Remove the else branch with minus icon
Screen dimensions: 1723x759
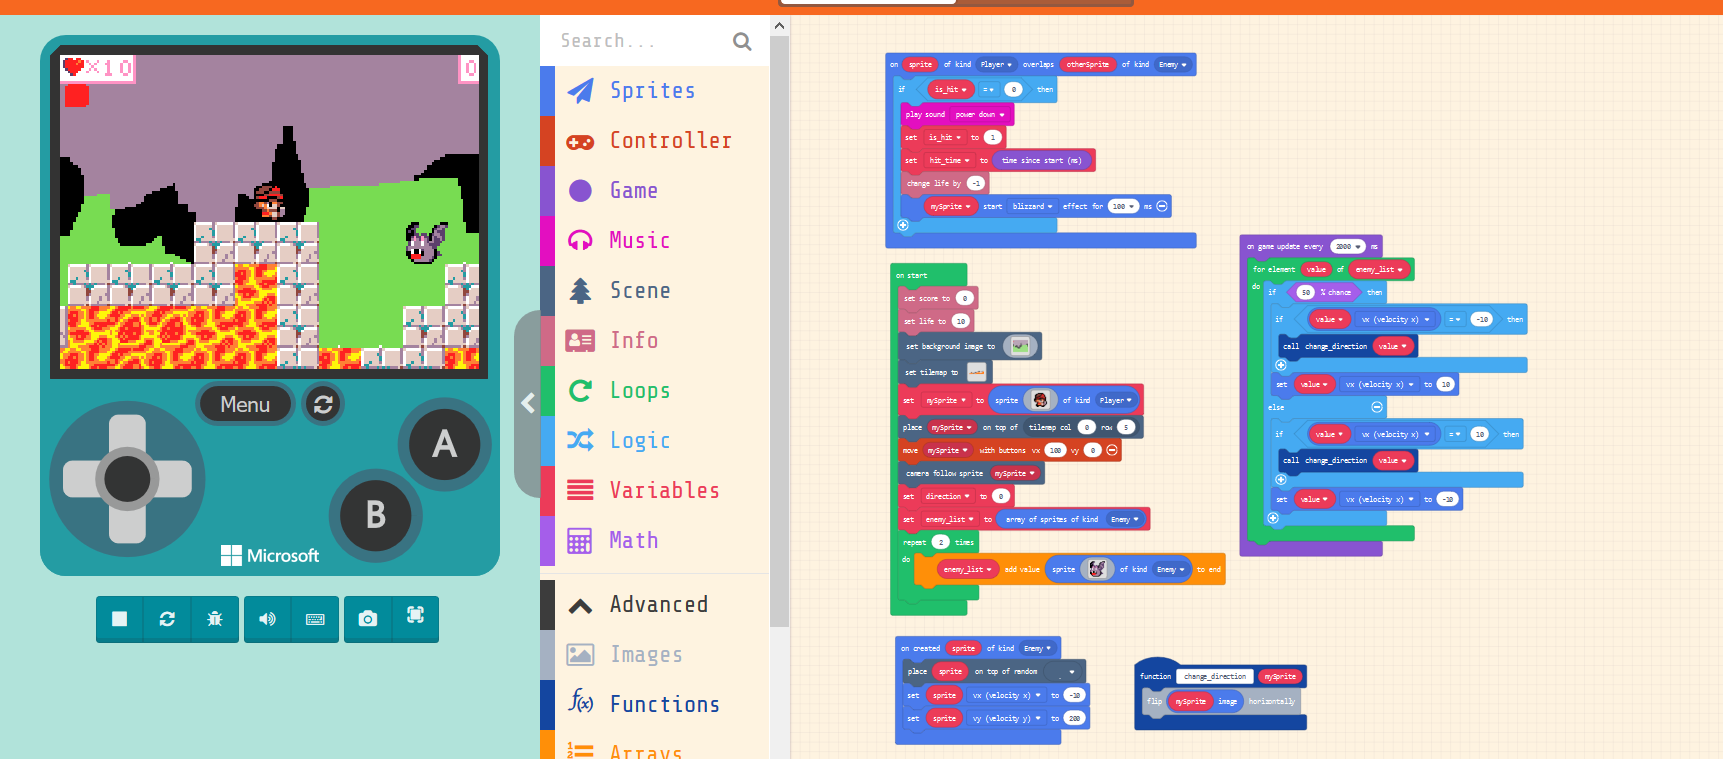click(1377, 407)
